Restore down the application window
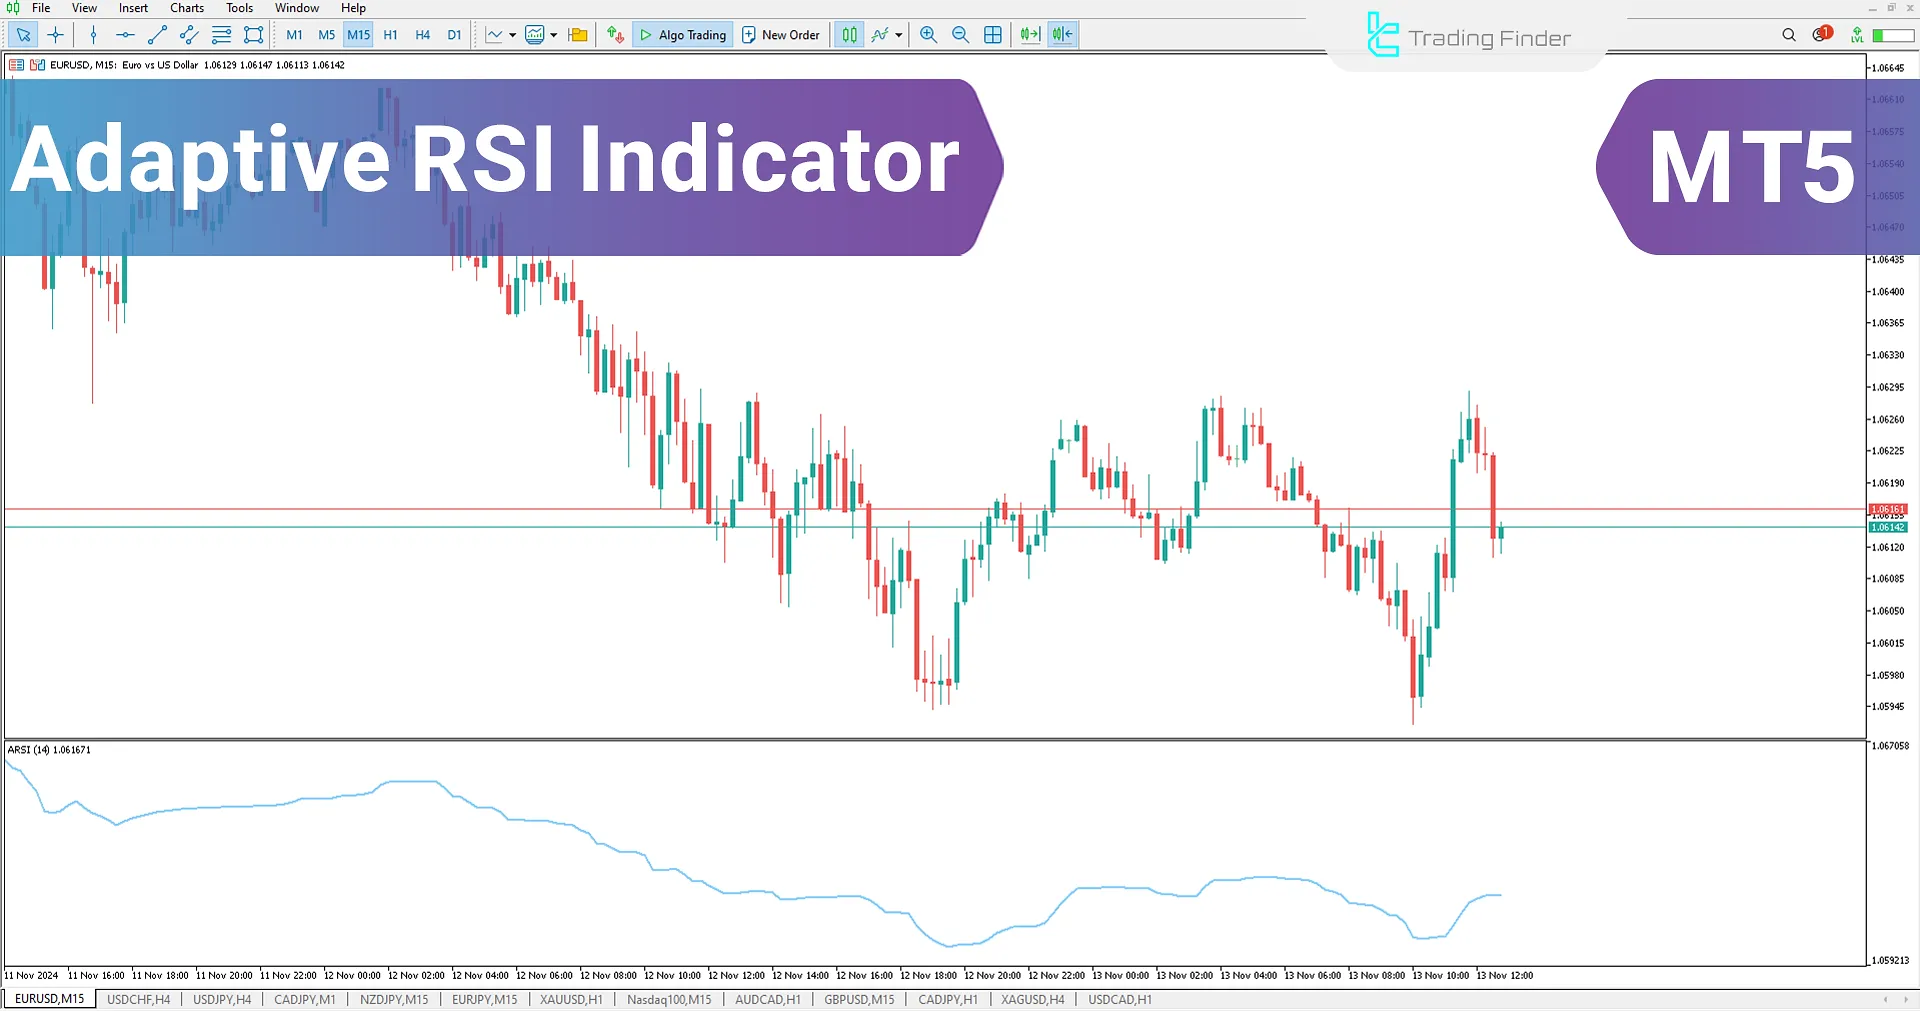 1891,8
